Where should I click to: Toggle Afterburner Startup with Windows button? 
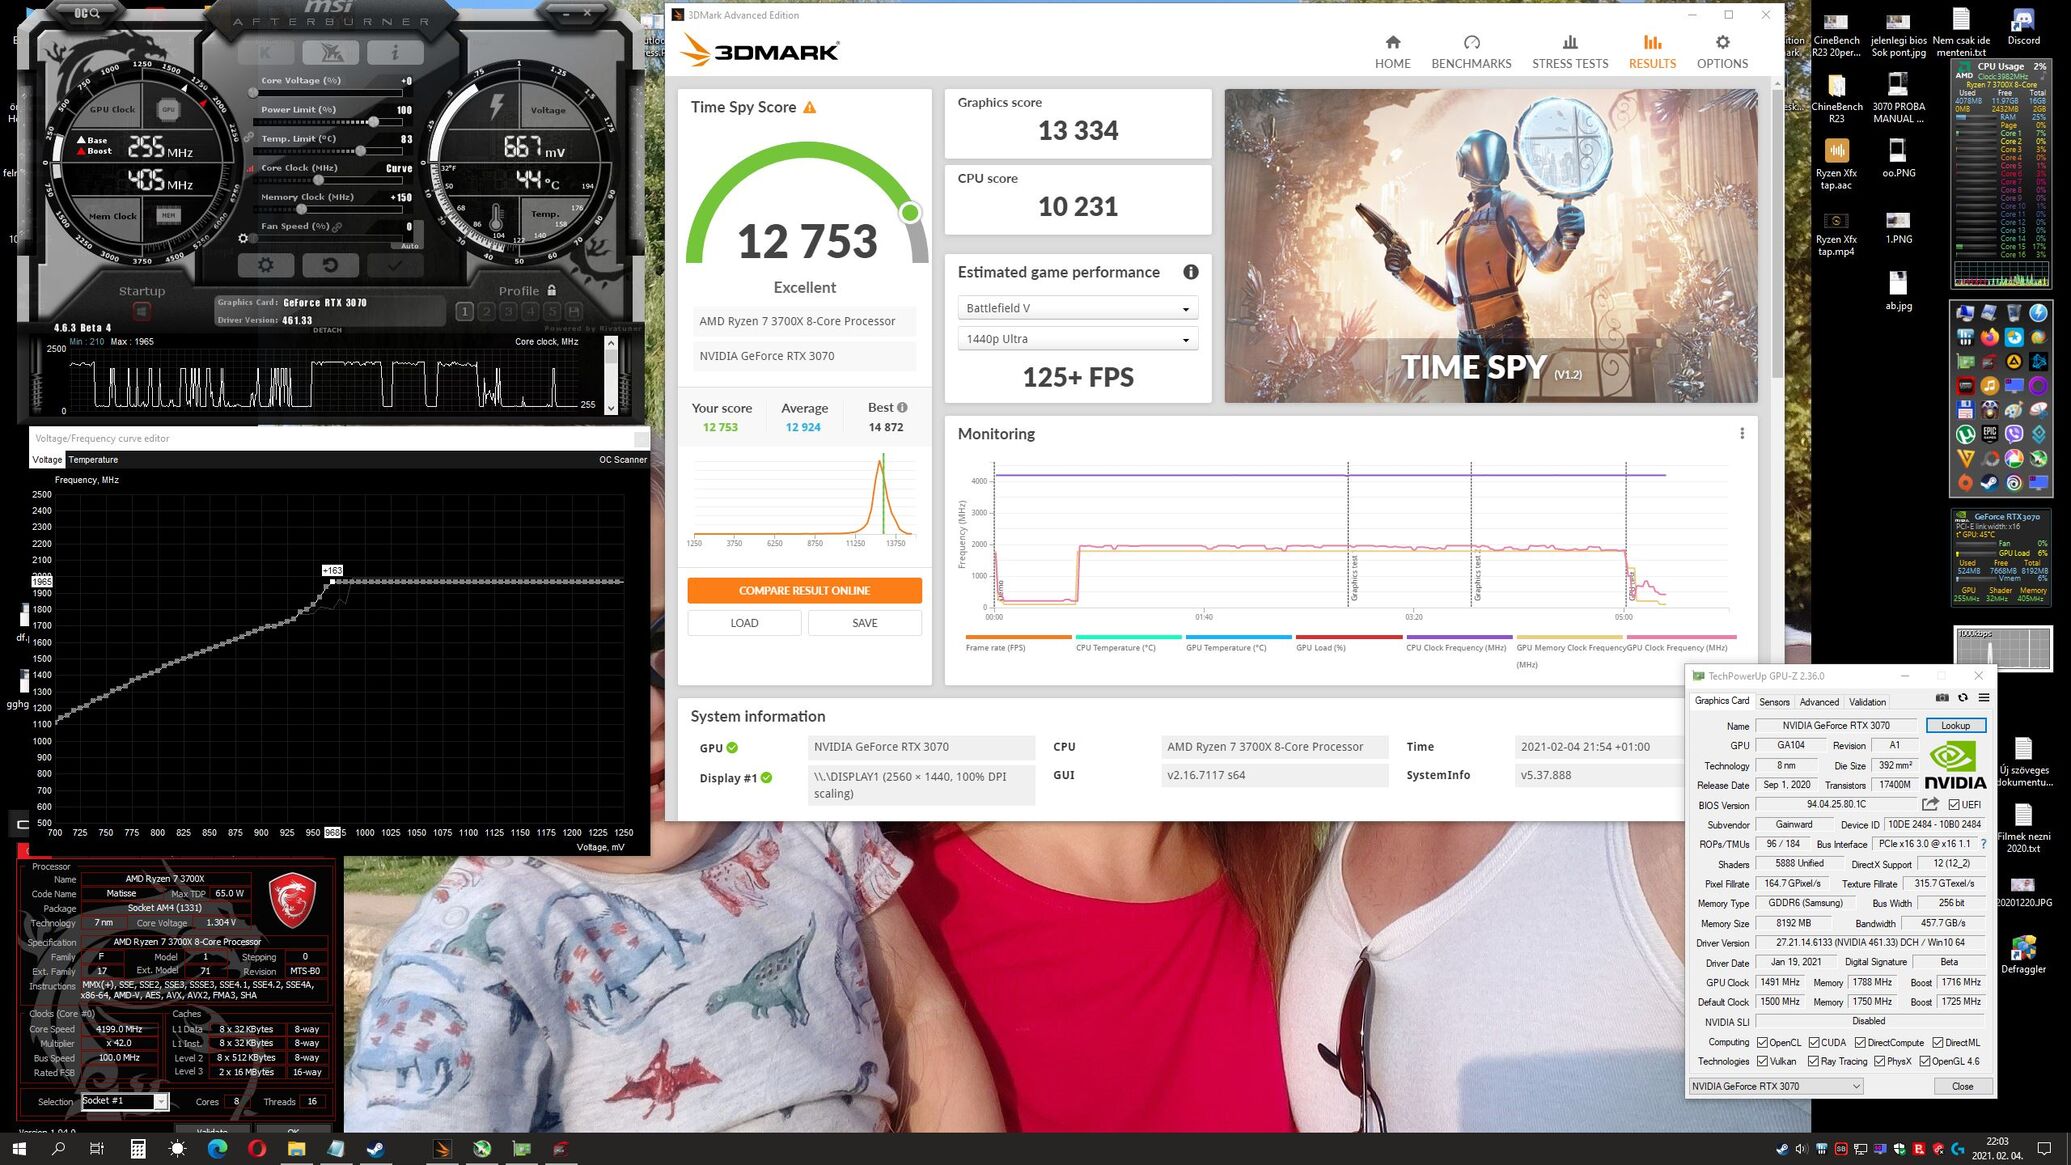141,312
